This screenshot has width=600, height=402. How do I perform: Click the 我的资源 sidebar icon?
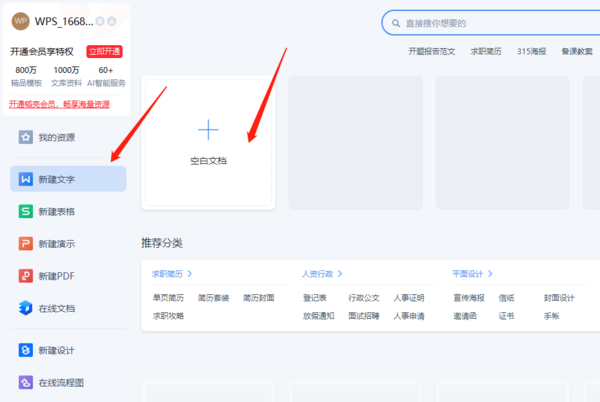26,137
